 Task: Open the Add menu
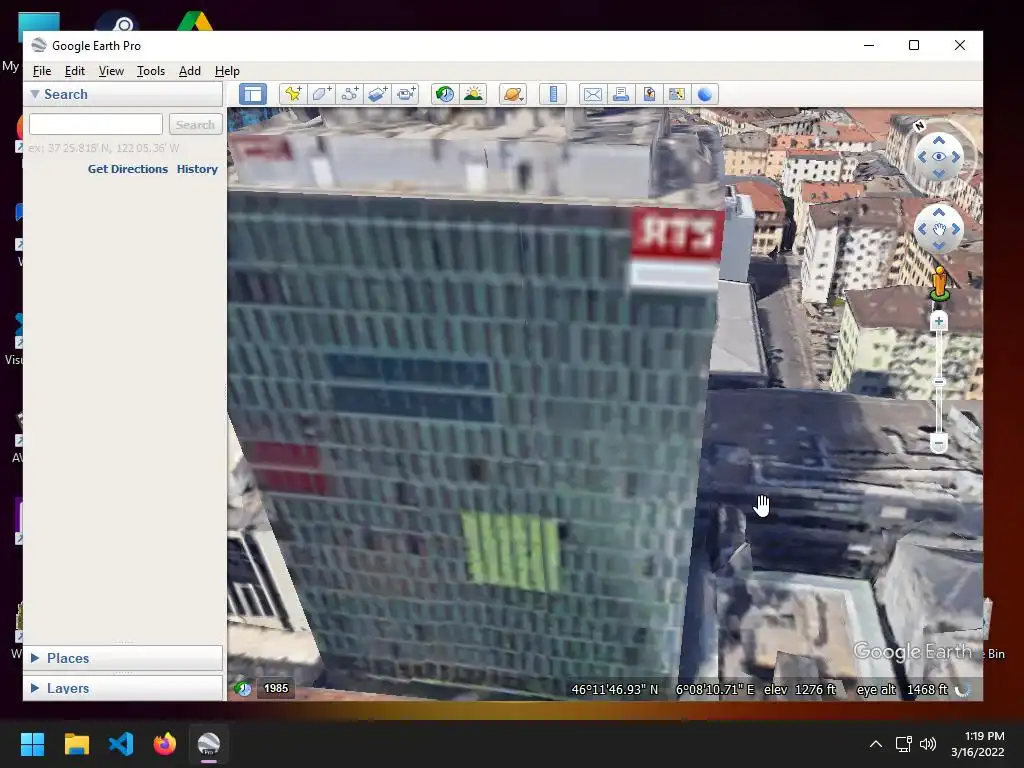point(189,71)
